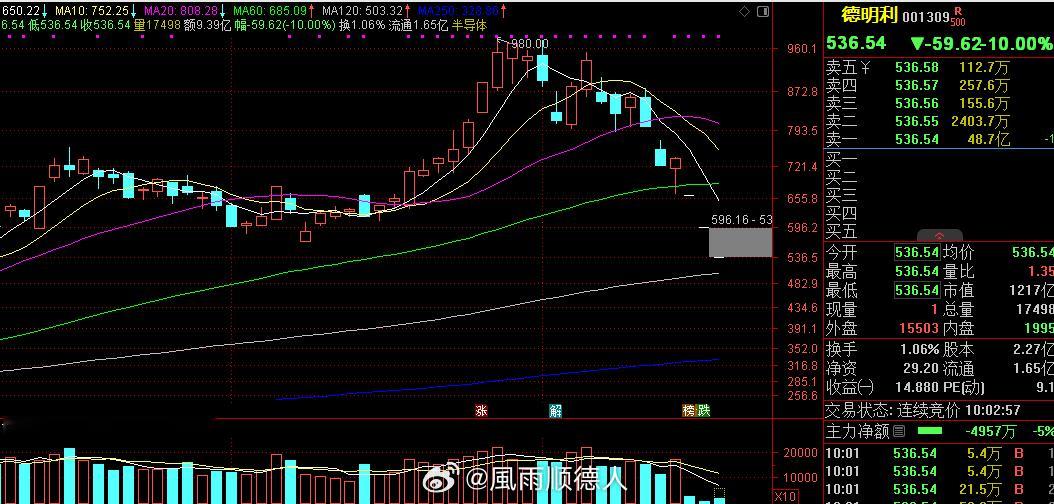The height and width of the screenshot is (504, 1054).
Task: Click the 卖一 price 536.54
Action: pos(917,140)
